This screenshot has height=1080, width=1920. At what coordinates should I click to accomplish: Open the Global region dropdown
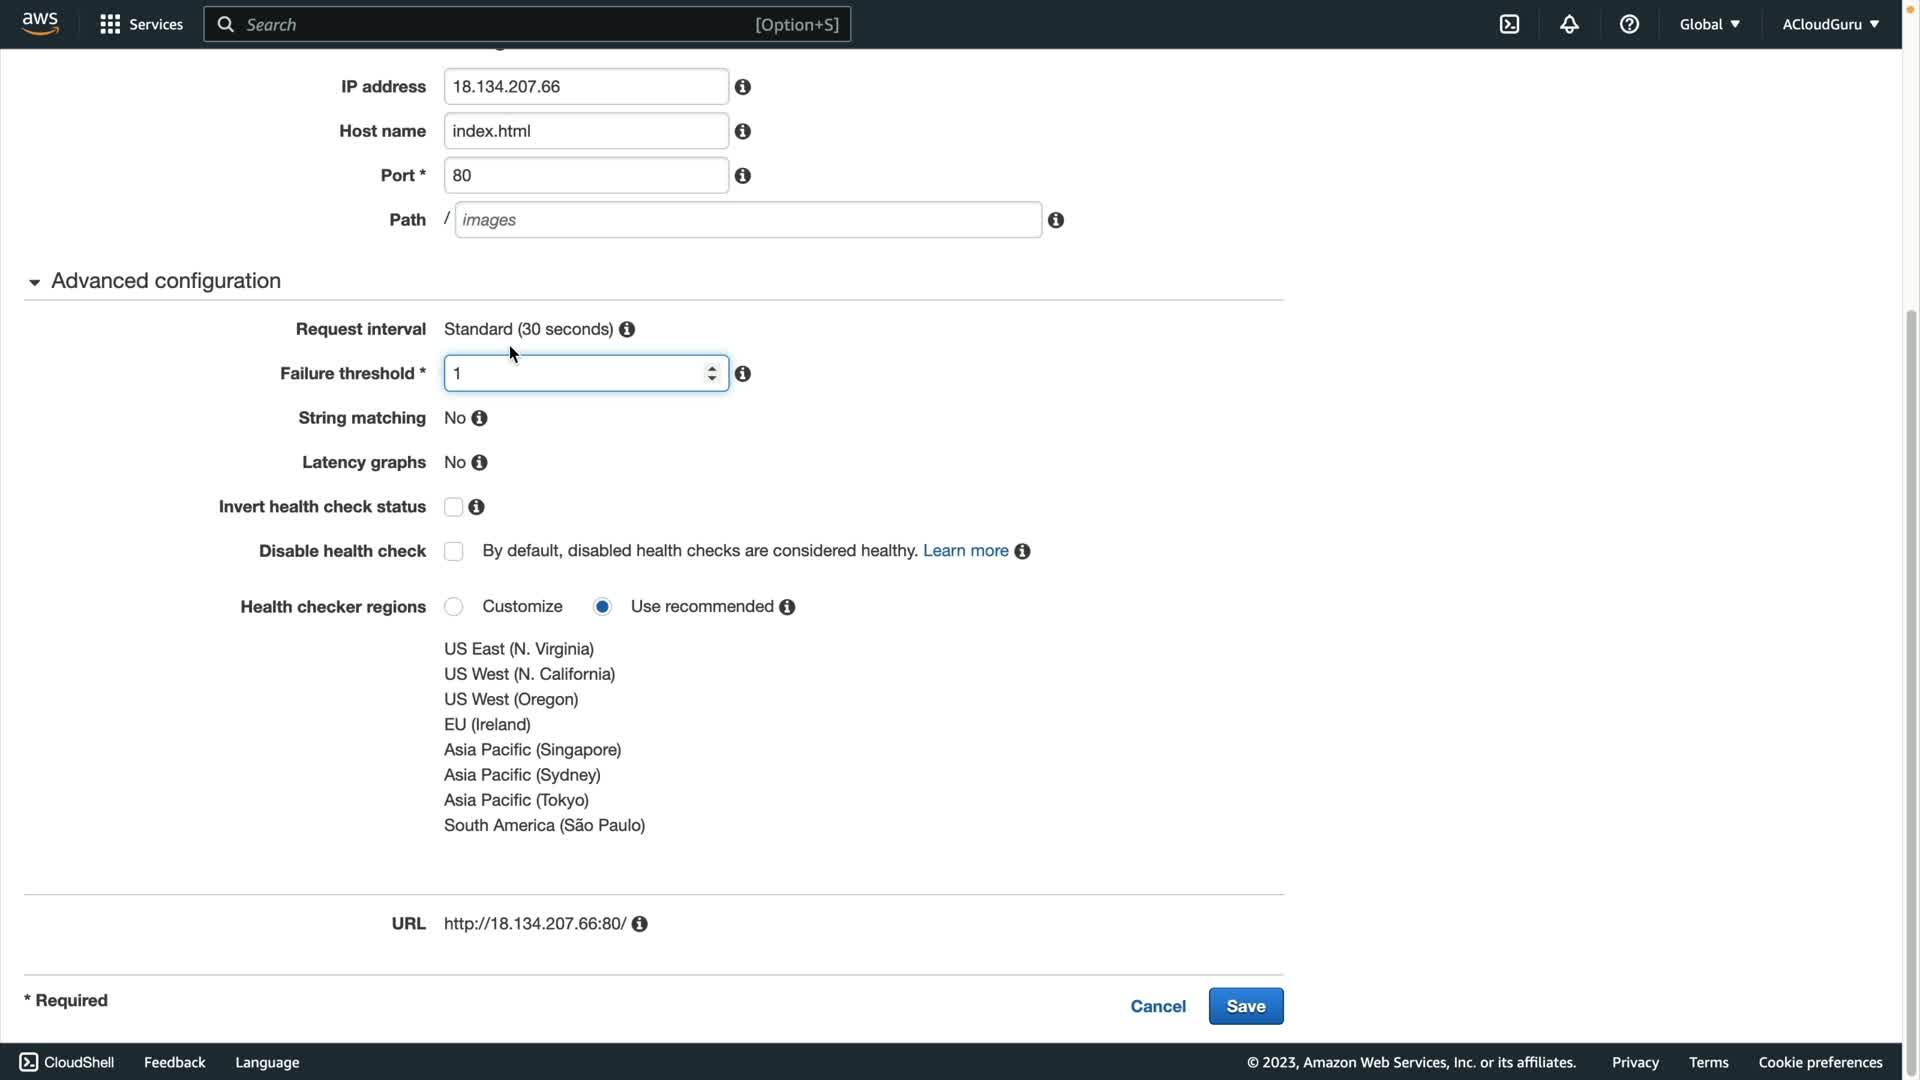1709,24
